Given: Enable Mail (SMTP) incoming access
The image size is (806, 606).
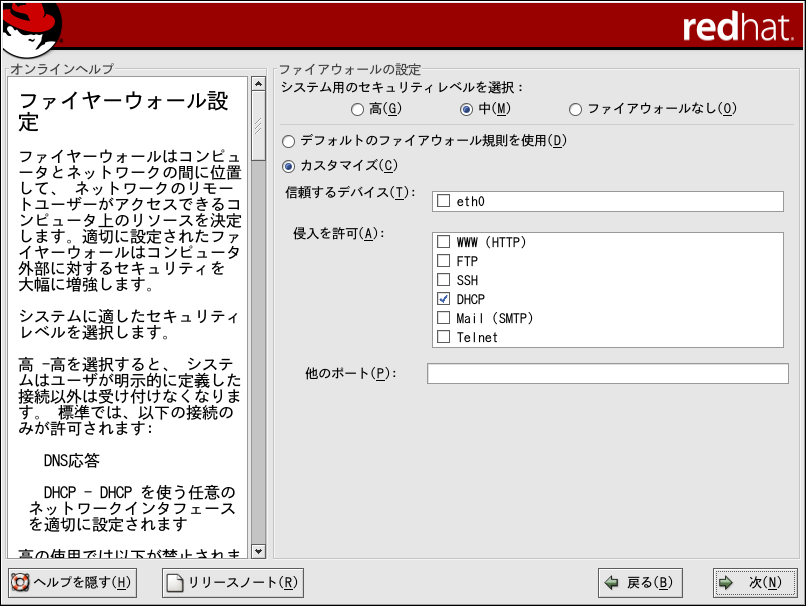Looking at the screenshot, I should [x=443, y=318].
